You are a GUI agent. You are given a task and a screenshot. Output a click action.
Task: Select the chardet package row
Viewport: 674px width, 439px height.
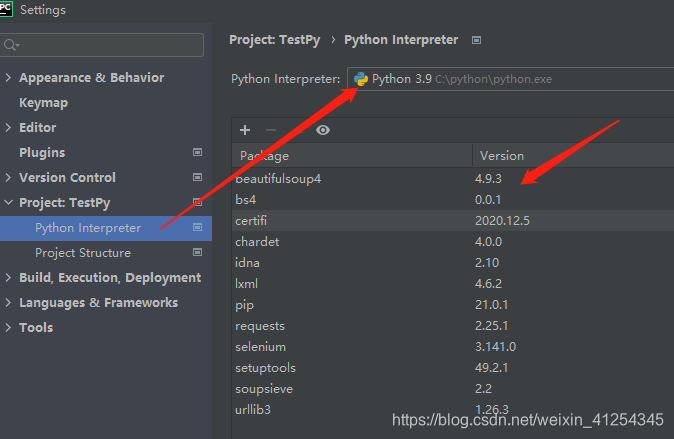[453, 242]
